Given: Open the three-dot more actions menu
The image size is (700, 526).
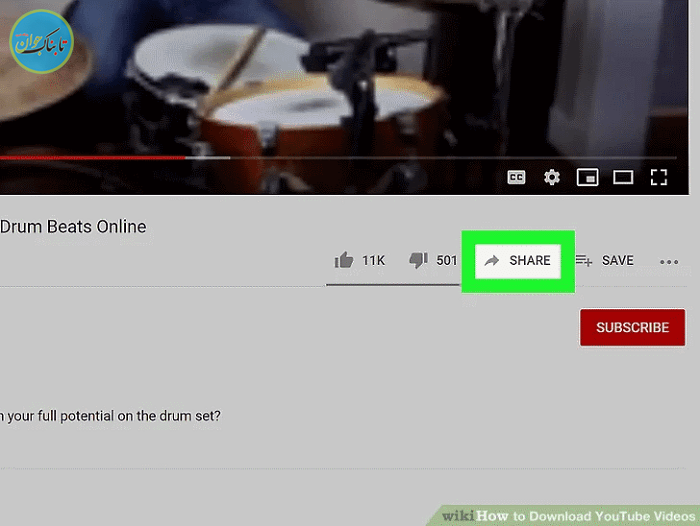Looking at the screenshot, I should tap(669, 262).
